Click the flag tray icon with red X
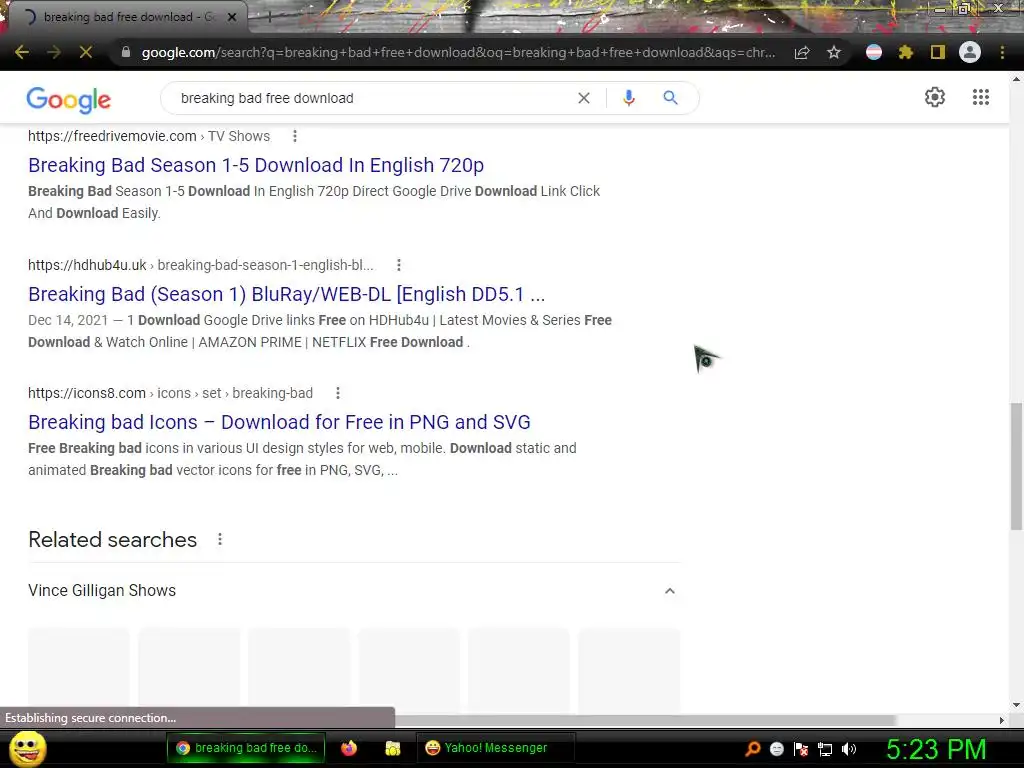1024x768 pixels. click(x=801, y=749)
